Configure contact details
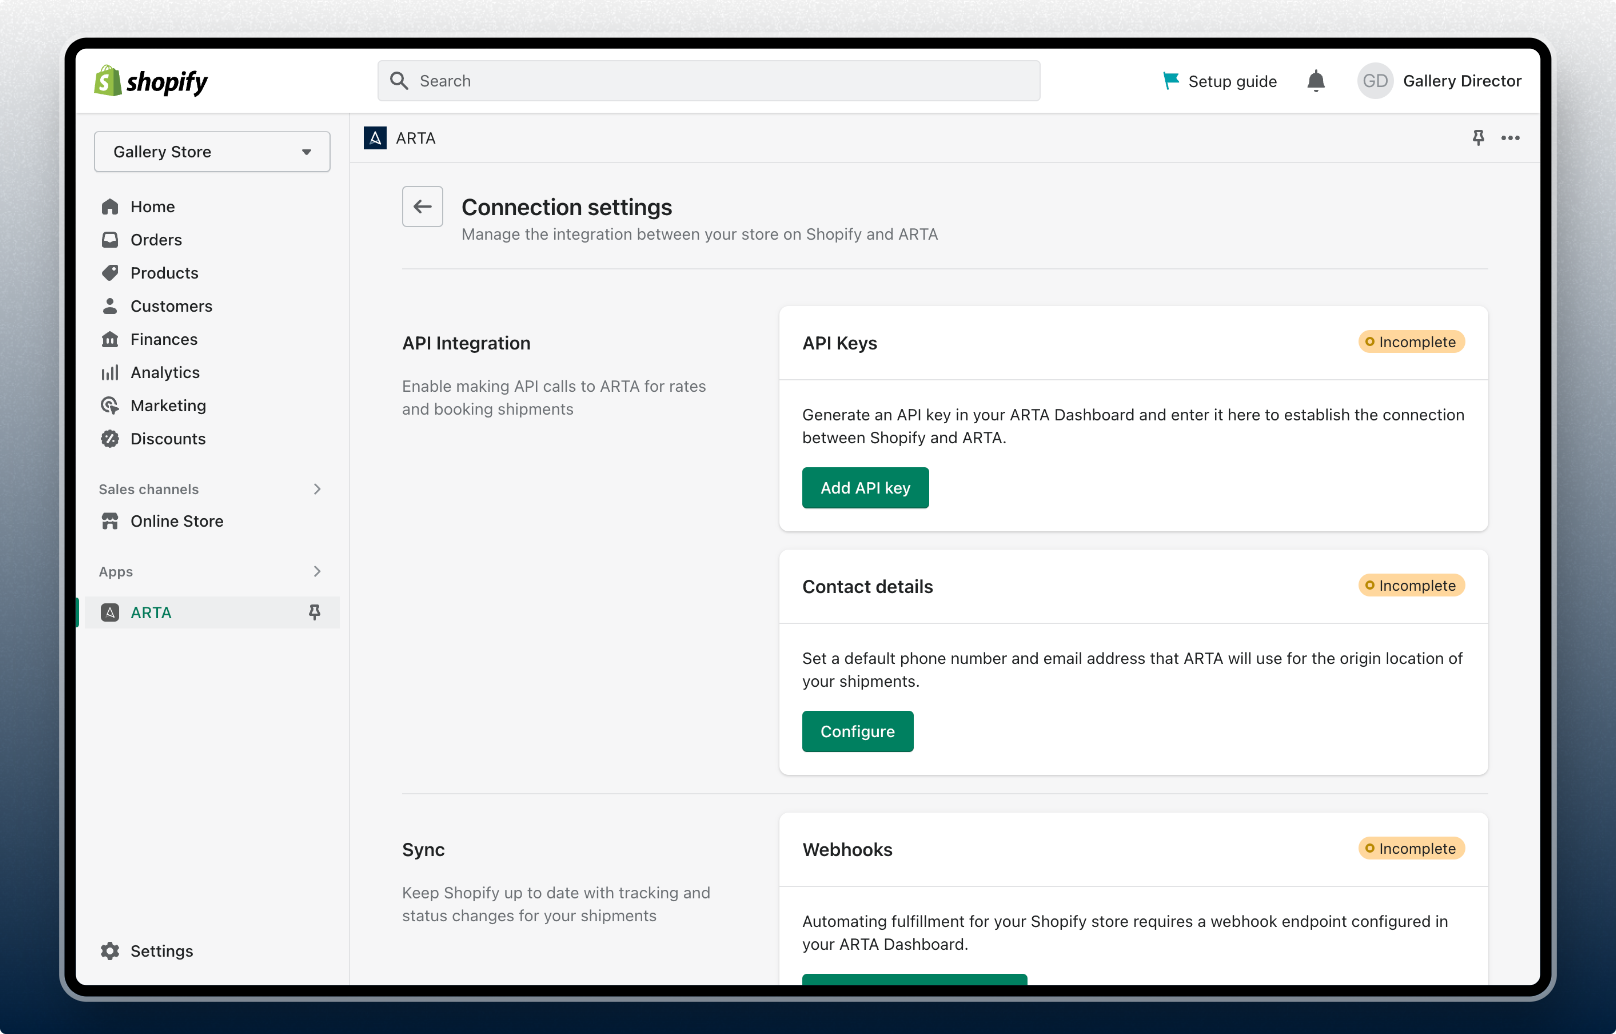Screen dimensions: 1616x1034 click(x=857, y=731)
